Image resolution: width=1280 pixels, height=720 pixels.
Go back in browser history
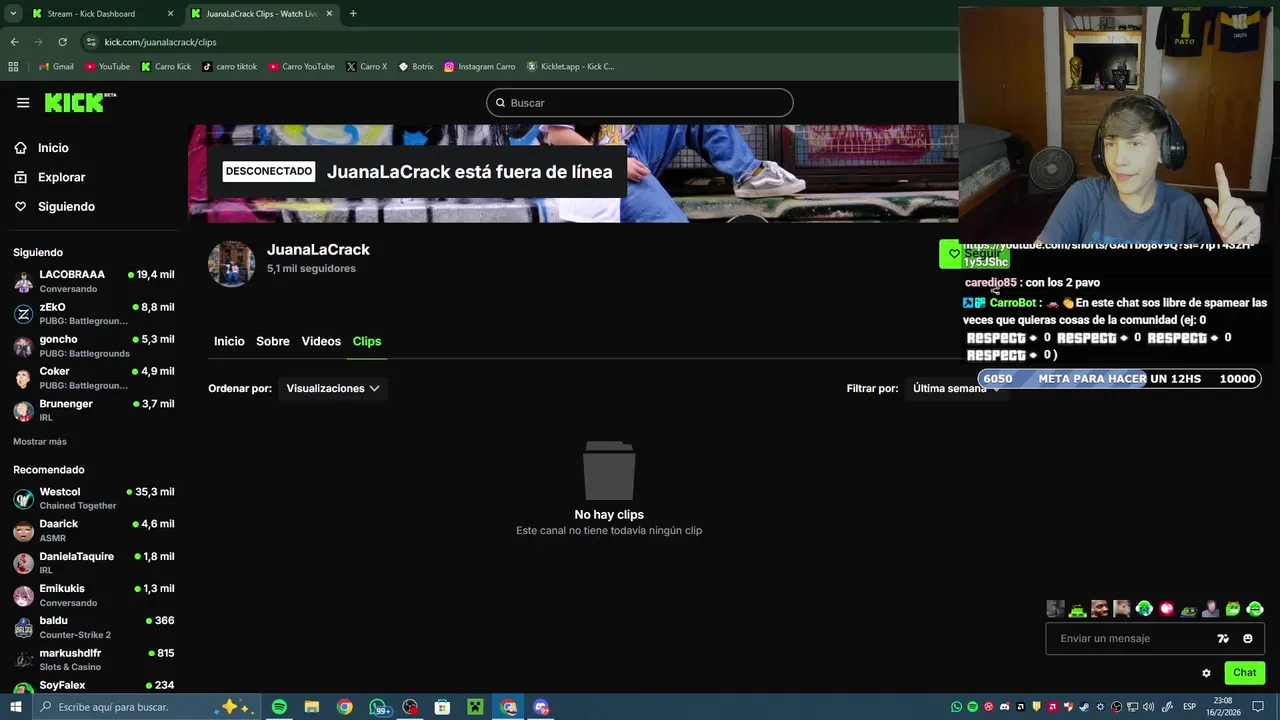(x=14, y=42)
